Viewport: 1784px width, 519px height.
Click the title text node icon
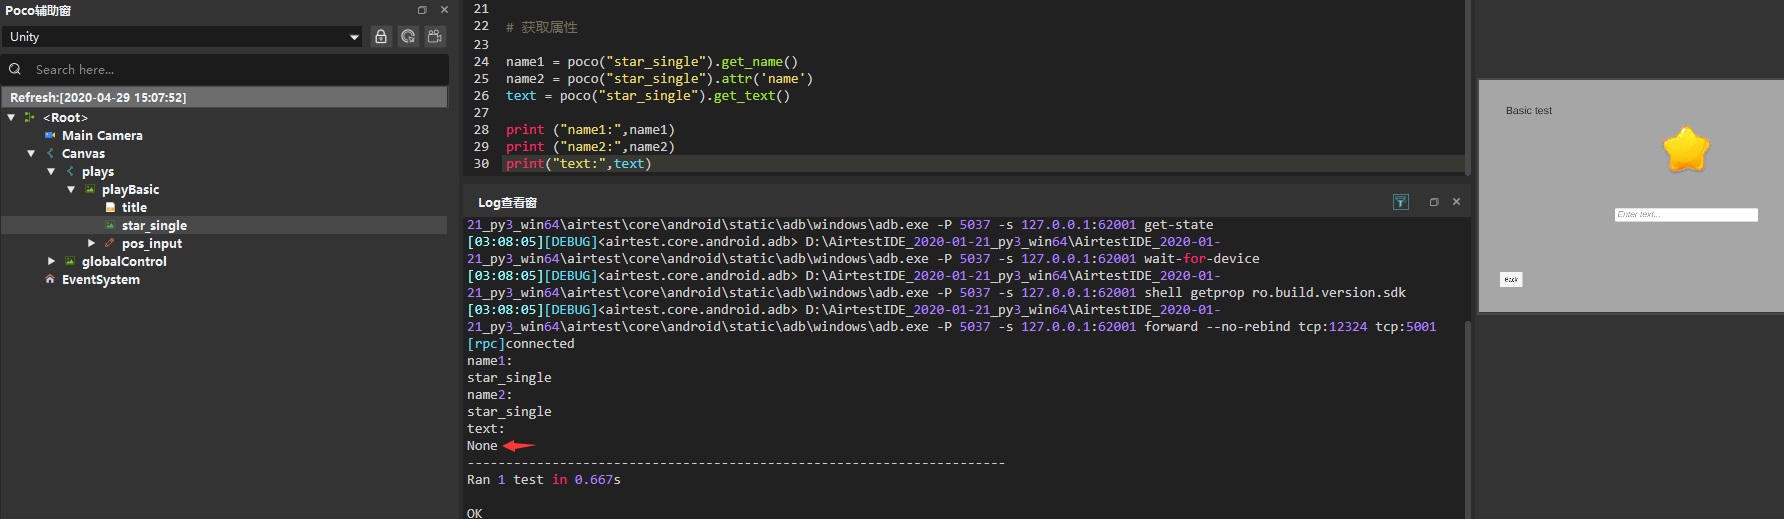(x=110, y=208)
